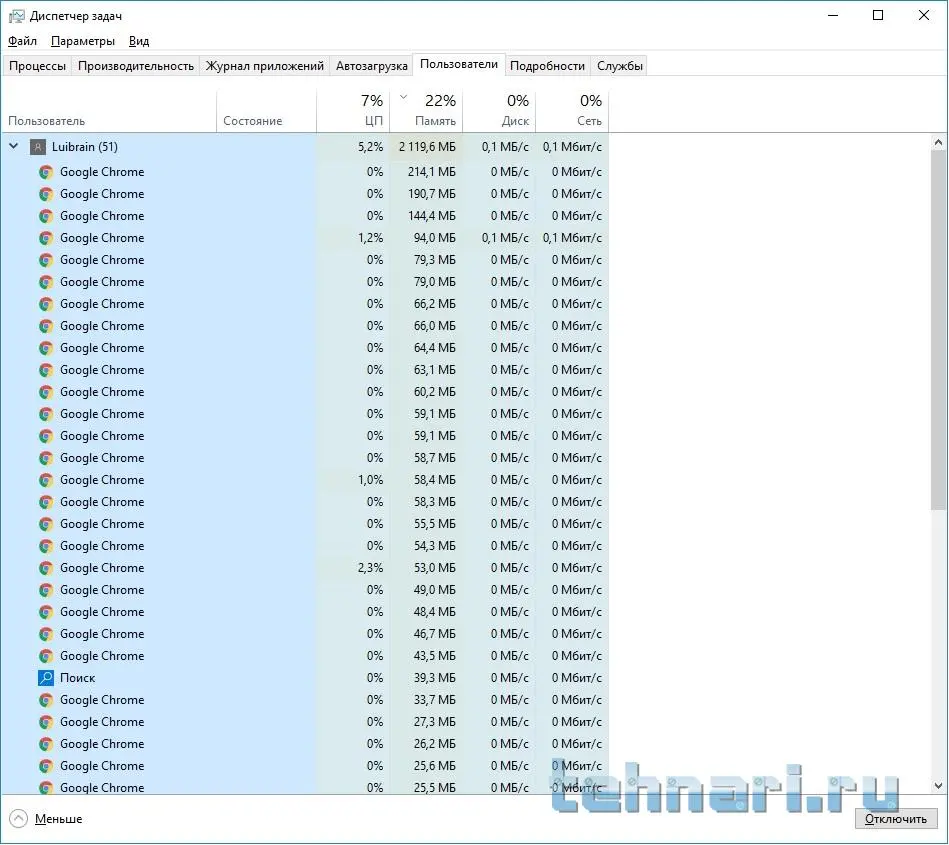
Task: Select the Chrome icon in the 60,2 МБ row
Action: [46, 392]
